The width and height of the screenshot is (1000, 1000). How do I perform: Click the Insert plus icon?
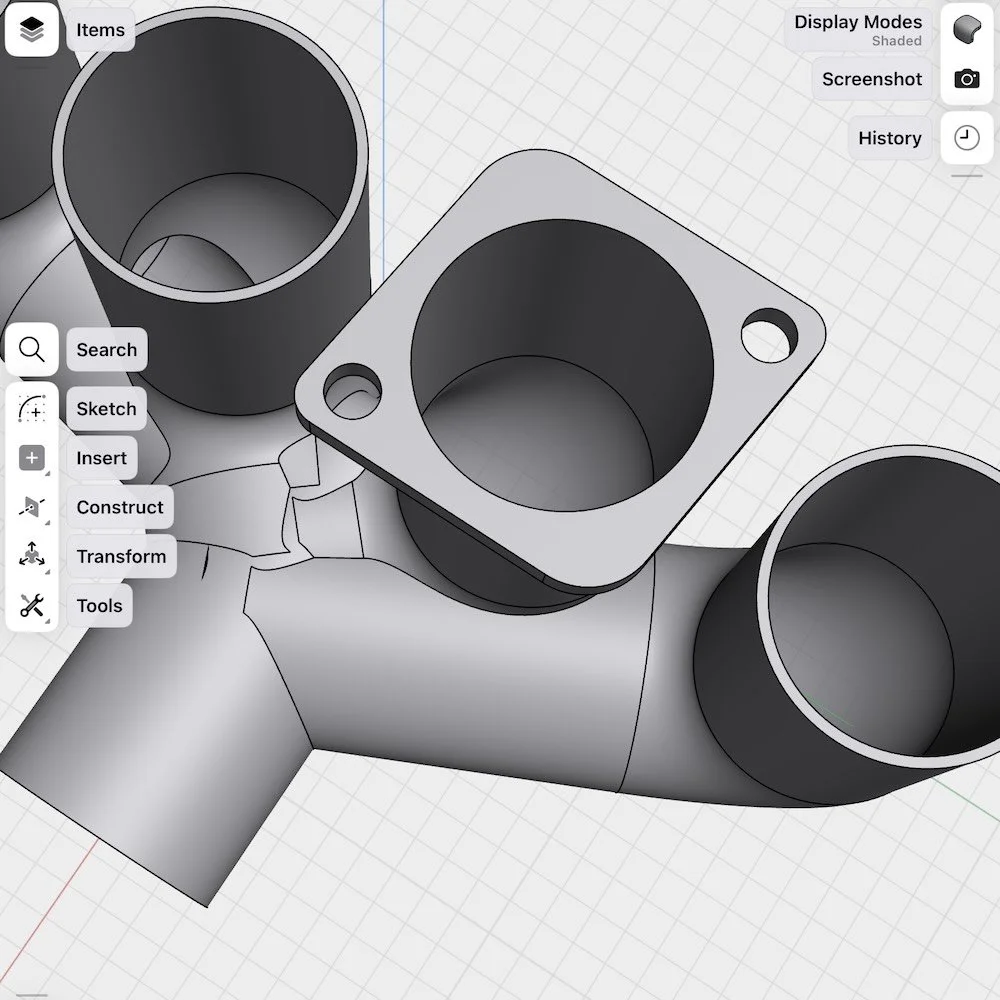click(31, 458)
